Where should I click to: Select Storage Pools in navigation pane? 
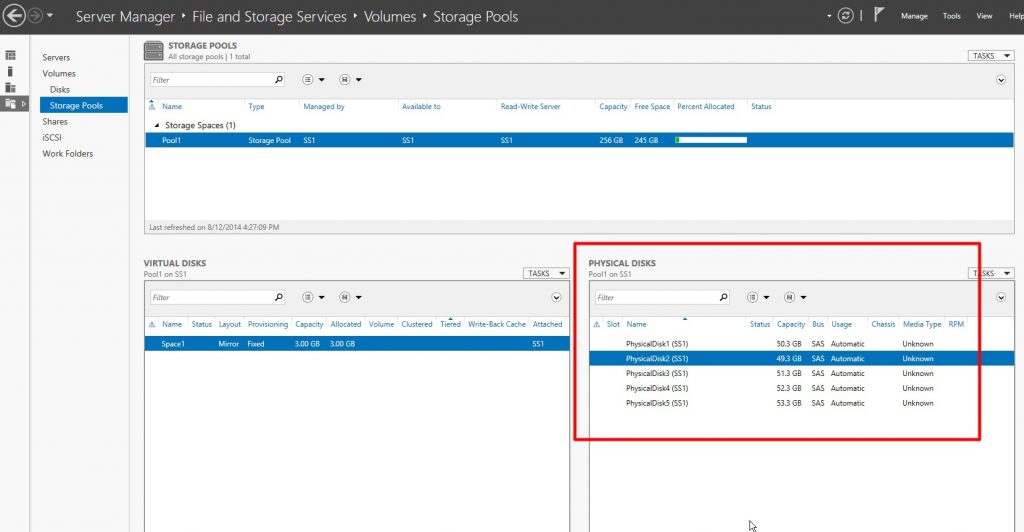tap(84, 105)
